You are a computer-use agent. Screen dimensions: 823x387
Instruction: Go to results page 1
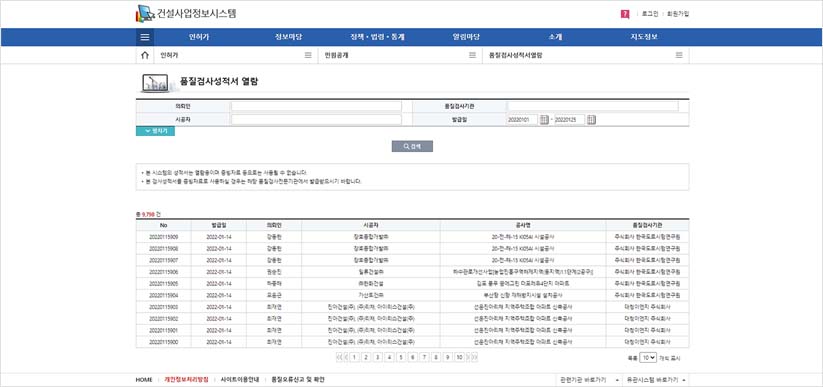coord(354,357)
